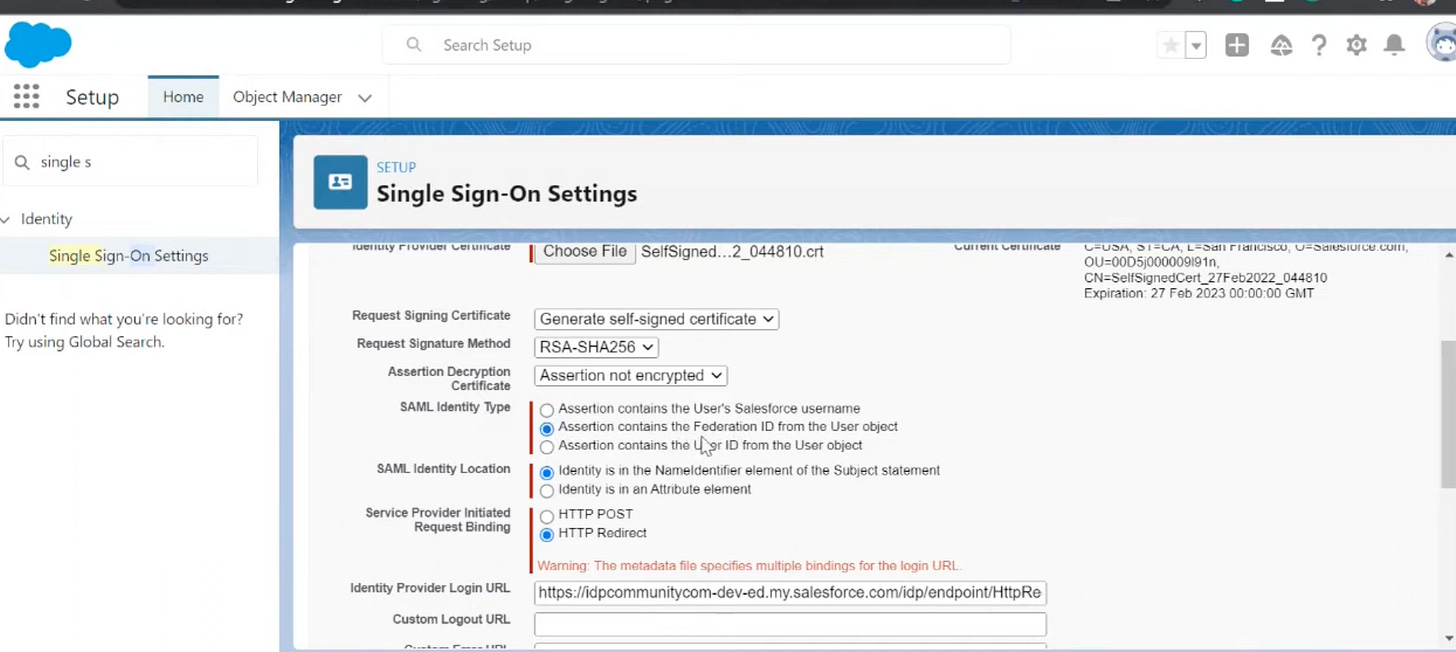Click the 'SAML Identity Location' label

point(443,469)
